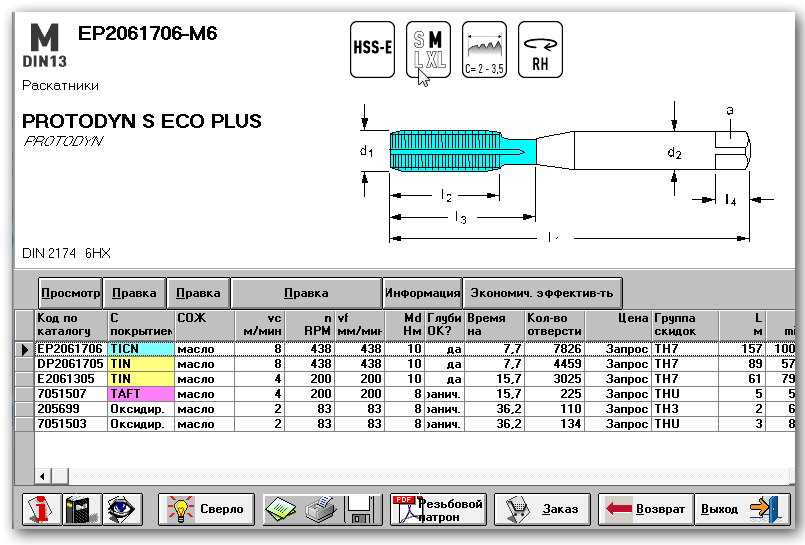Open the Просмотр tab button
This screenshot has width=805, height=545.
(x=70, y=293)
